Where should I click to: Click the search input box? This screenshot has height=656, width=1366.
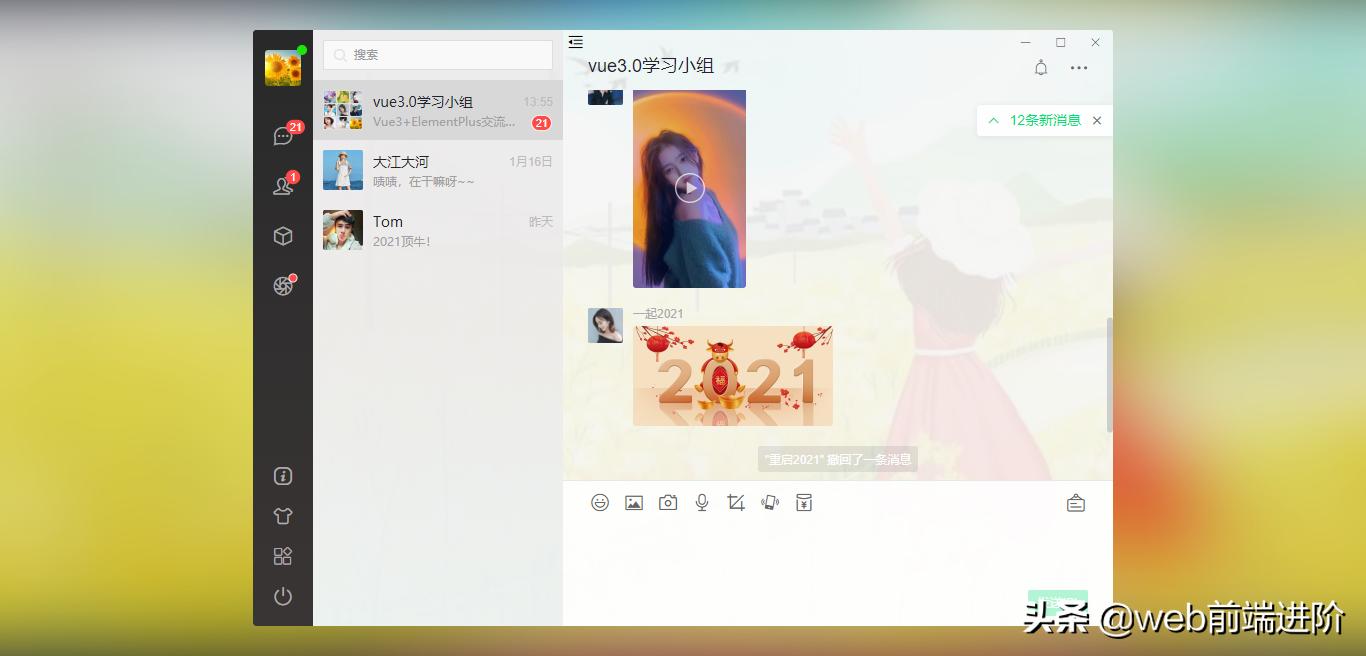[438, 55]
